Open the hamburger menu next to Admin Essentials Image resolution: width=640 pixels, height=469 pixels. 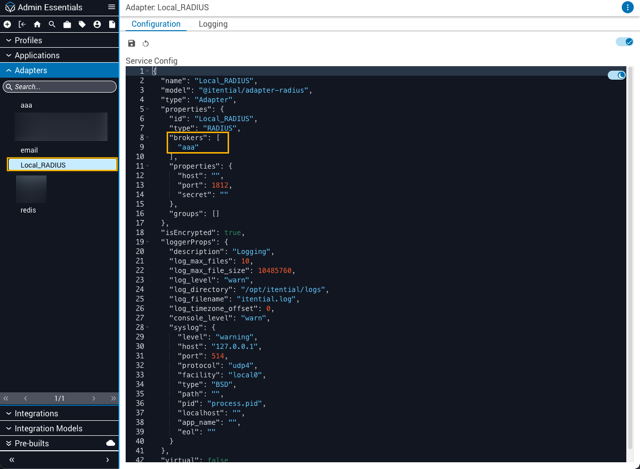111,7
